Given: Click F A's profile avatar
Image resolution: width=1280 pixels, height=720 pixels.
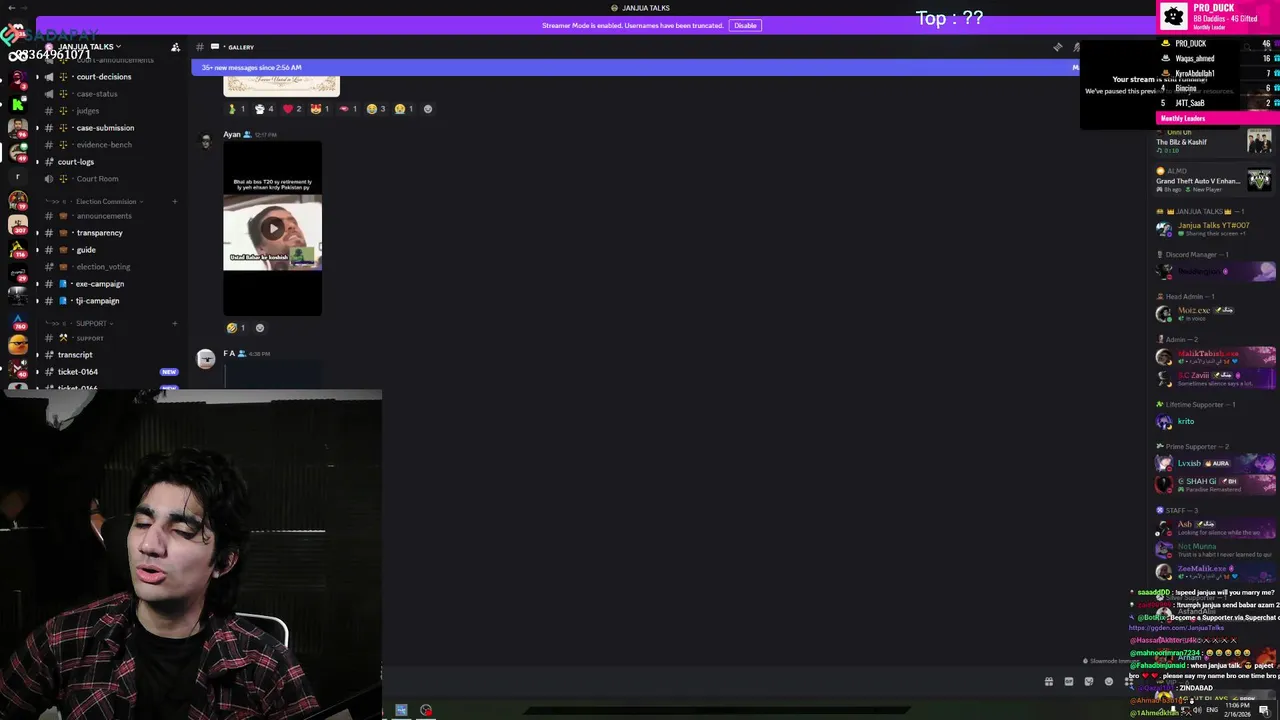Looking at the screenshot, I should [x=206, y=360].
